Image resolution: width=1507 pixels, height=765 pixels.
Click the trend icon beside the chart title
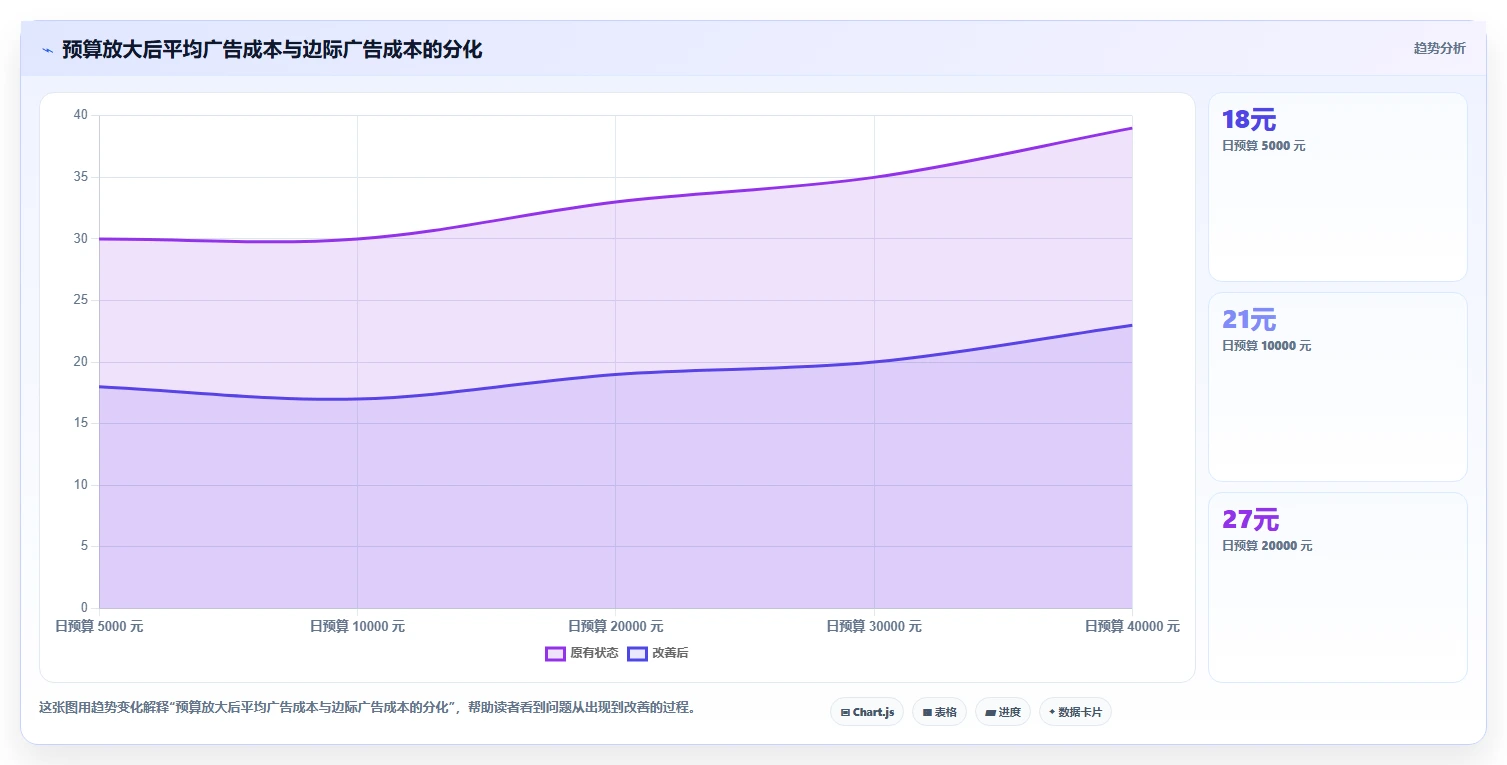click(x=47, y=50)
